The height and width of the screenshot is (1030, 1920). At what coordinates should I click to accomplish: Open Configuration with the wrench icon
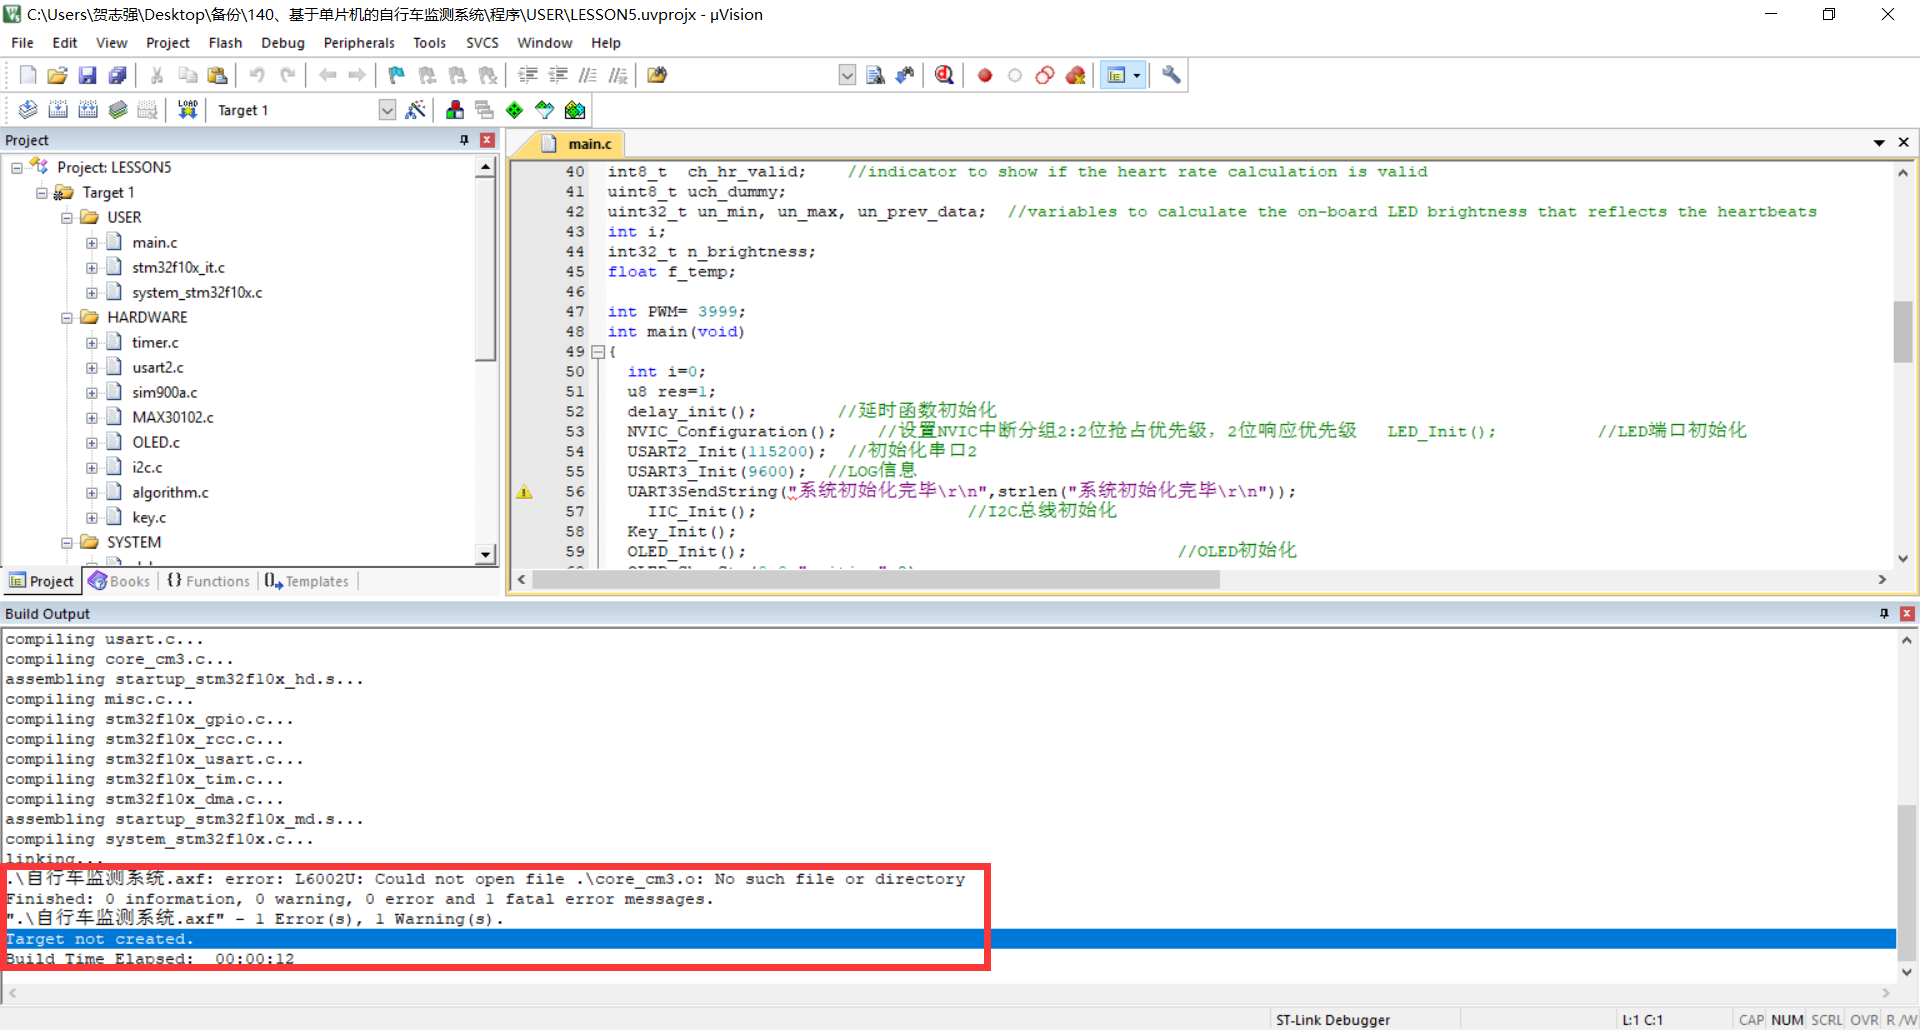1171,75
